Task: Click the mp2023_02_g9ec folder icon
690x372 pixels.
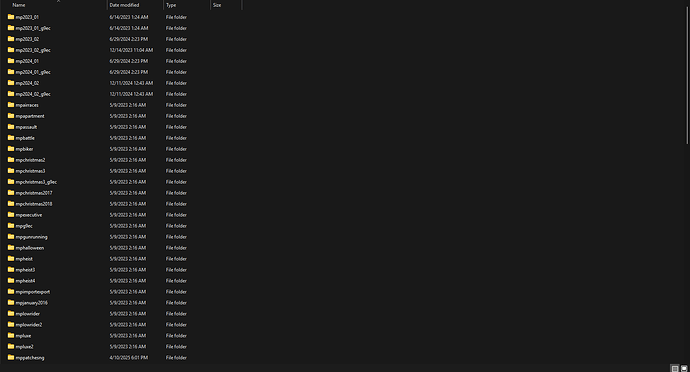Action: click(x=11, y=50)
